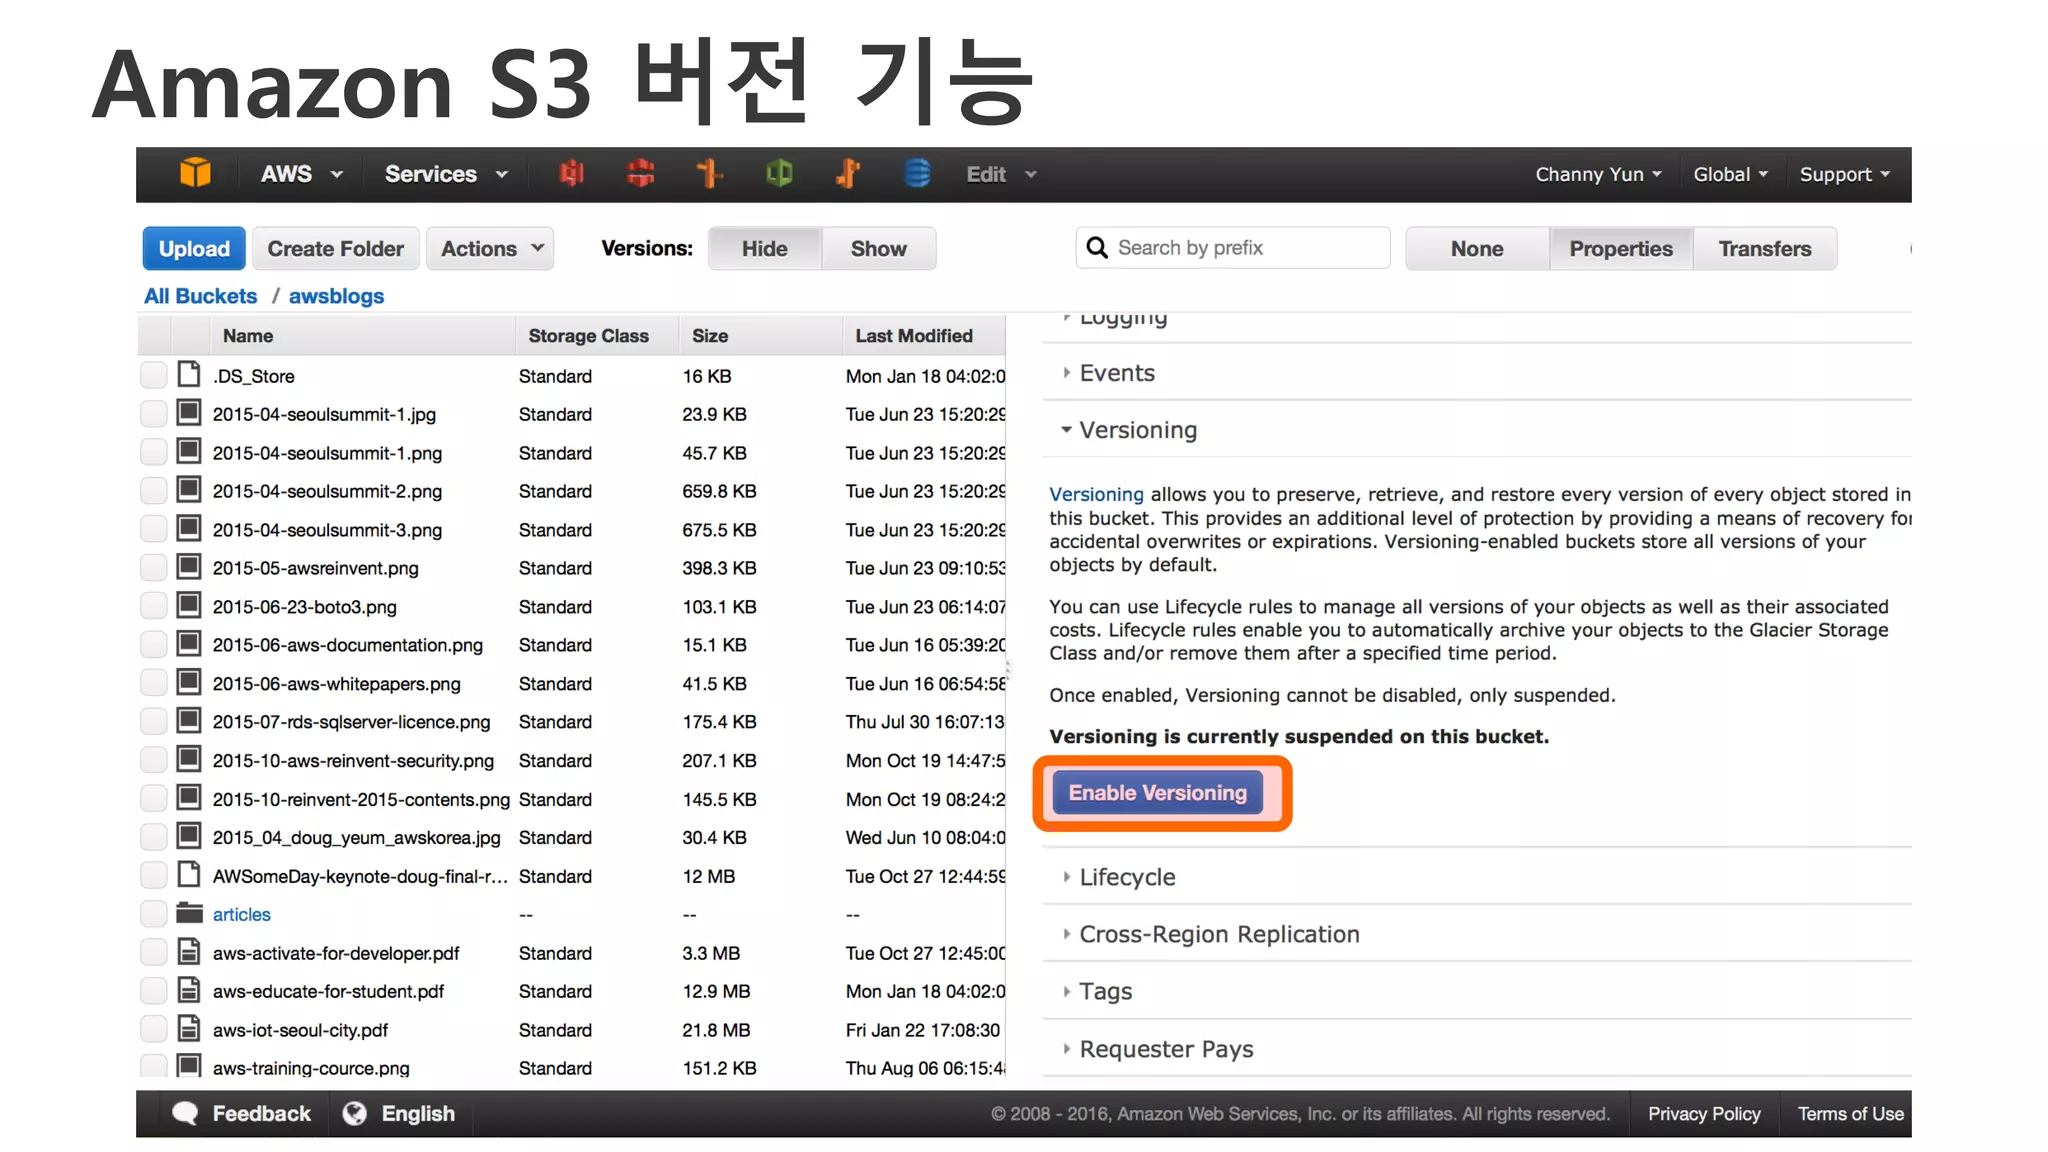The height and width of the screenshot is (1152, 2048).
Task: Open the Actions dropdown
Action: pyautogui.click(x=491, y=248)
